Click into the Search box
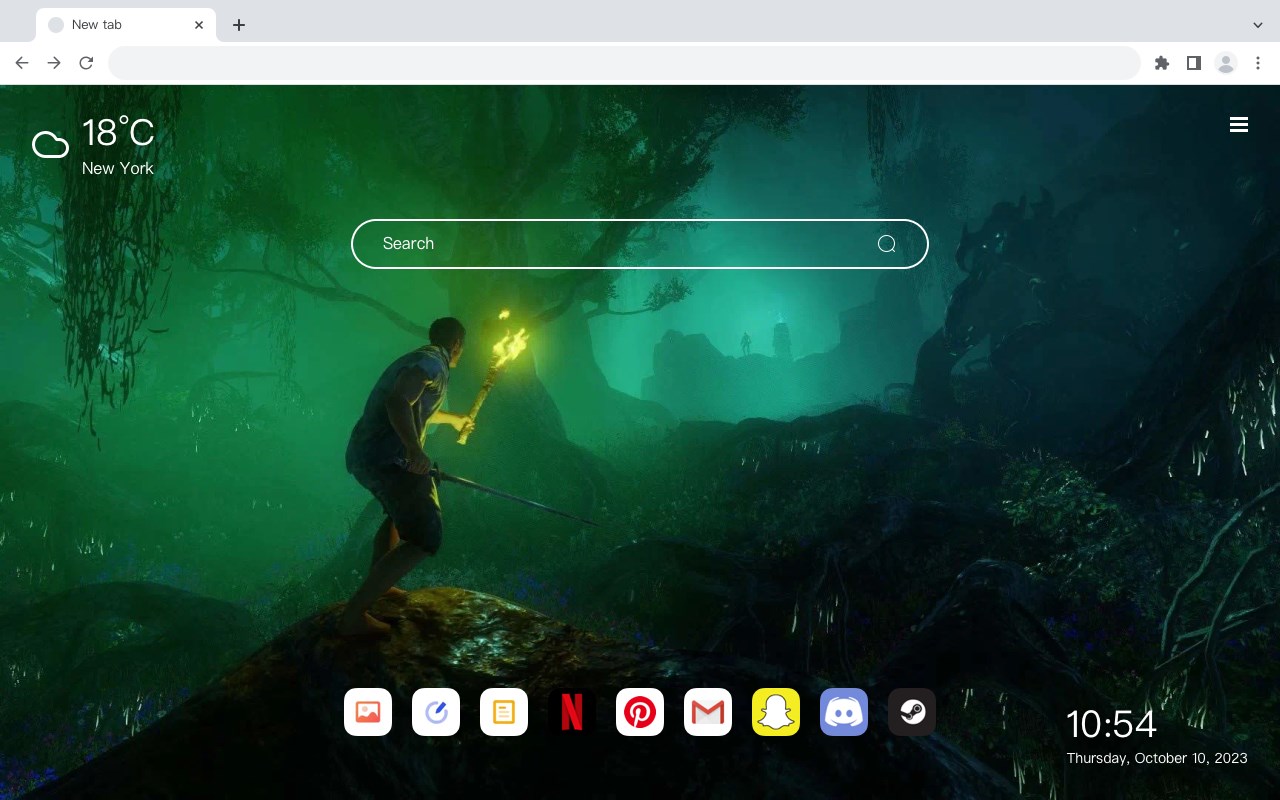Screen dimensions: 1280x800 [x=640, y=244]
